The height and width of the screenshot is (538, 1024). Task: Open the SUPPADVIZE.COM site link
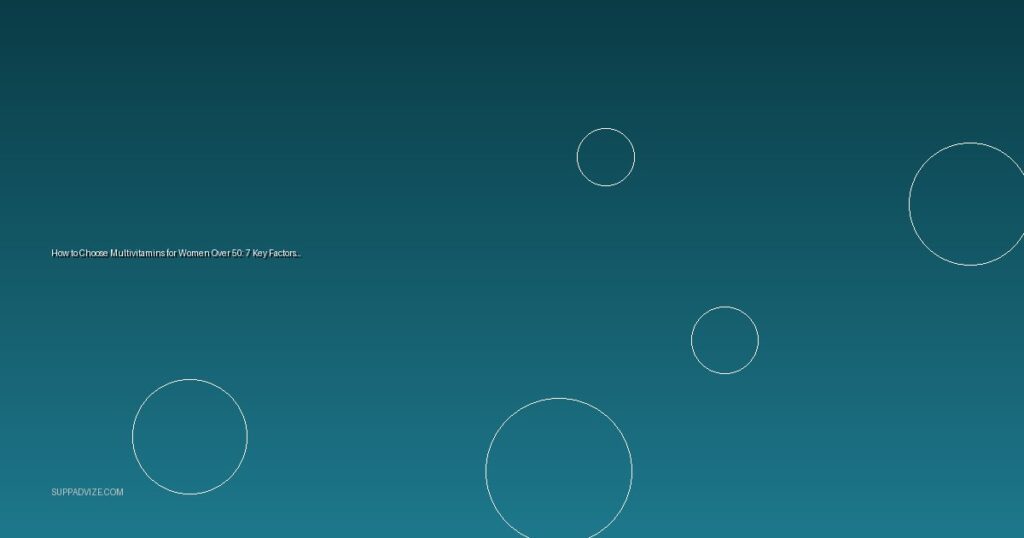click(x=87, y=492)
